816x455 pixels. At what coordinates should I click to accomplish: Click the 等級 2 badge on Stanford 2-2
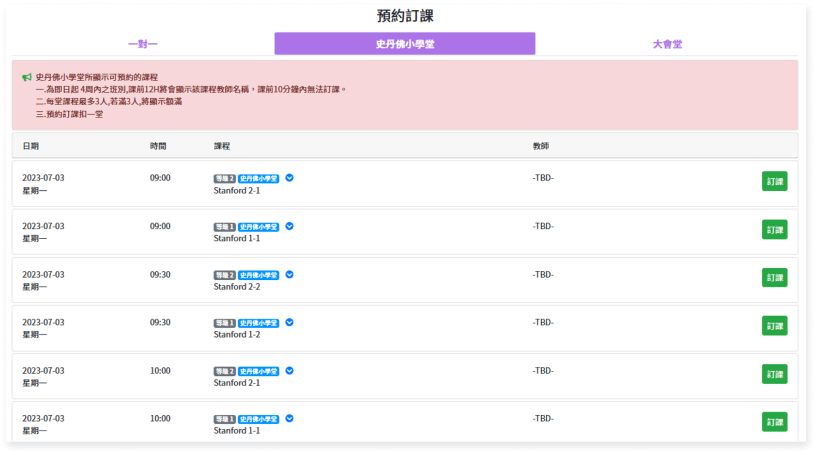pyautogui.click(x=224, y=274)
